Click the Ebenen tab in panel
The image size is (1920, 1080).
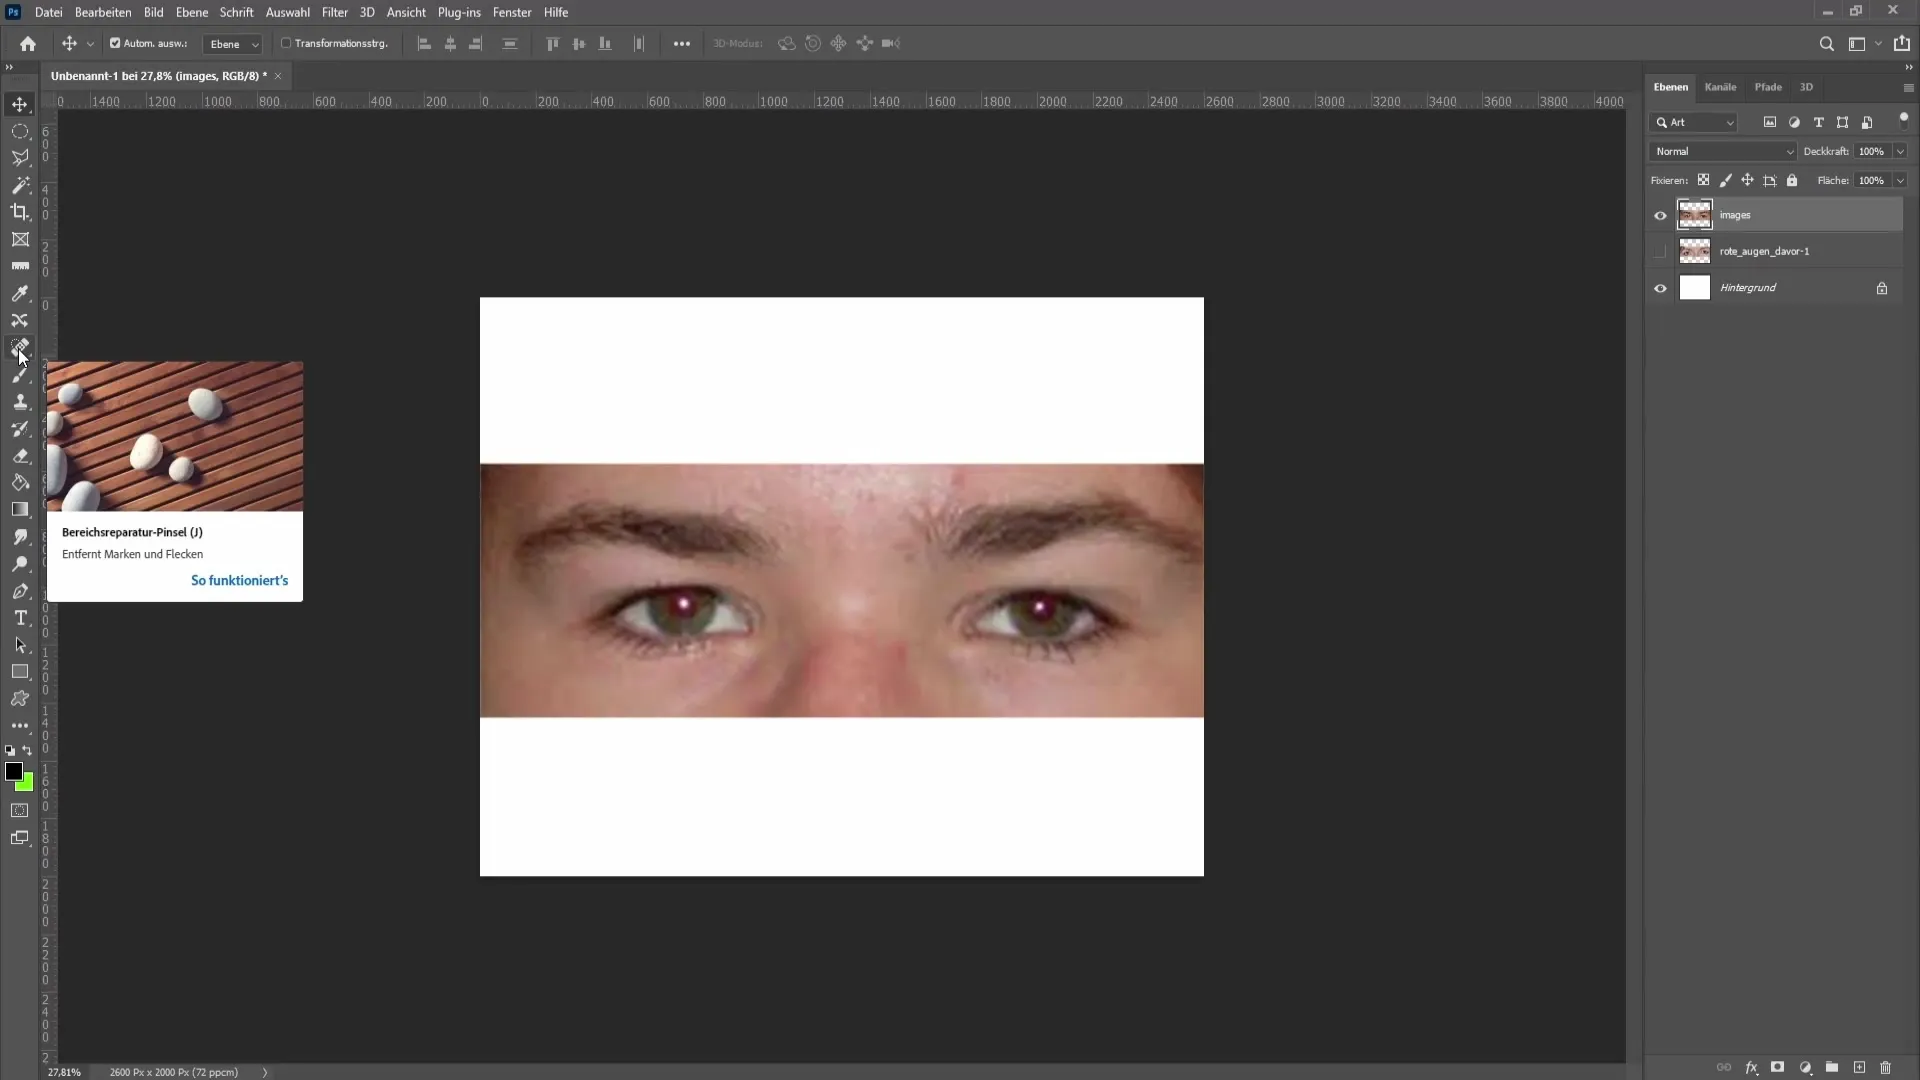pyautogui.click(x=1669, y=86)
